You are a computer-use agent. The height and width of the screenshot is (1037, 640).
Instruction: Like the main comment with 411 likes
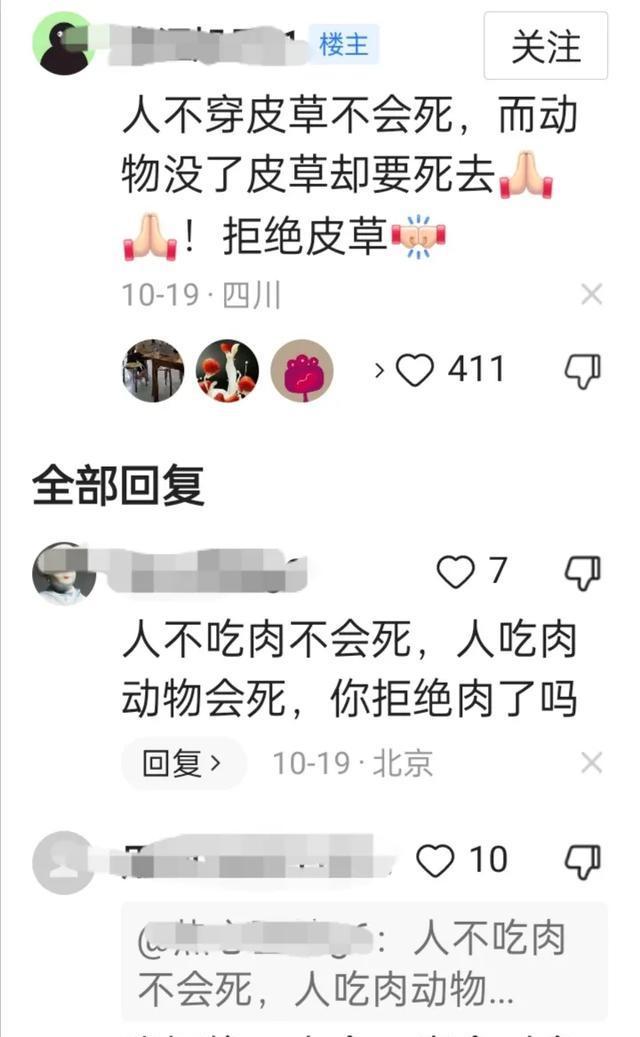coord(415,369)
